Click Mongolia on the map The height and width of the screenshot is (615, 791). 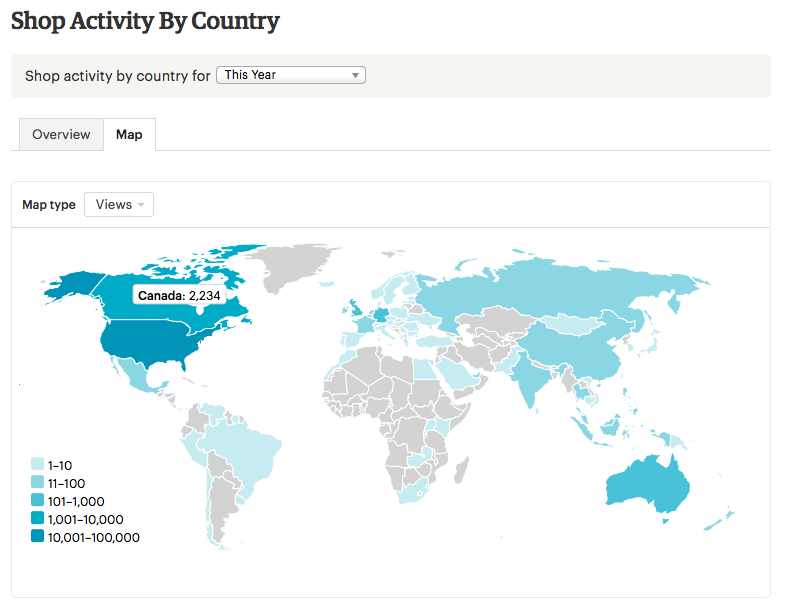click(573, 324)
